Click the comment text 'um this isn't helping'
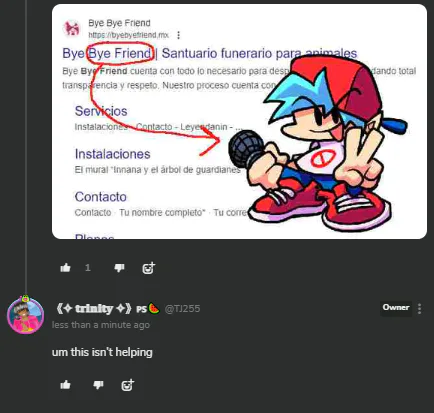Viewport: 434px width, 413px height. click(x=102, y=352)
